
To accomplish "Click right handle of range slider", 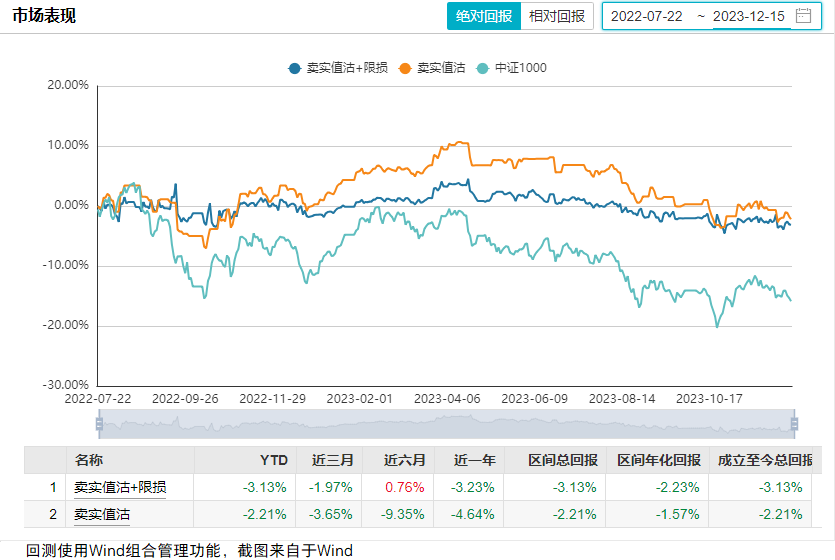I will 794,424.
